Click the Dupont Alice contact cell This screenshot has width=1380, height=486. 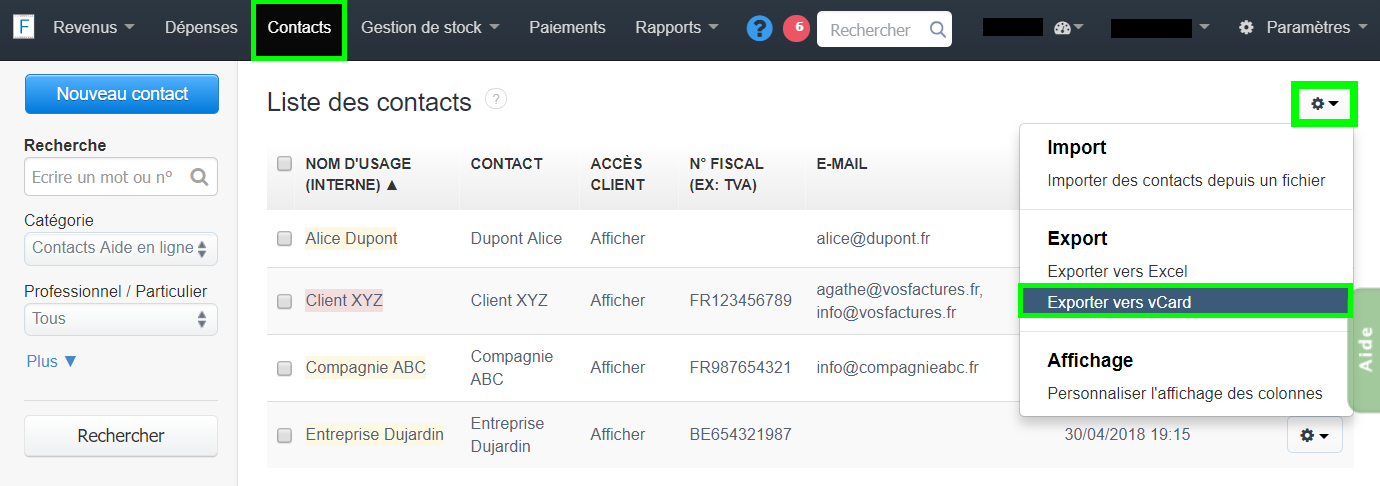coord(517,238)
